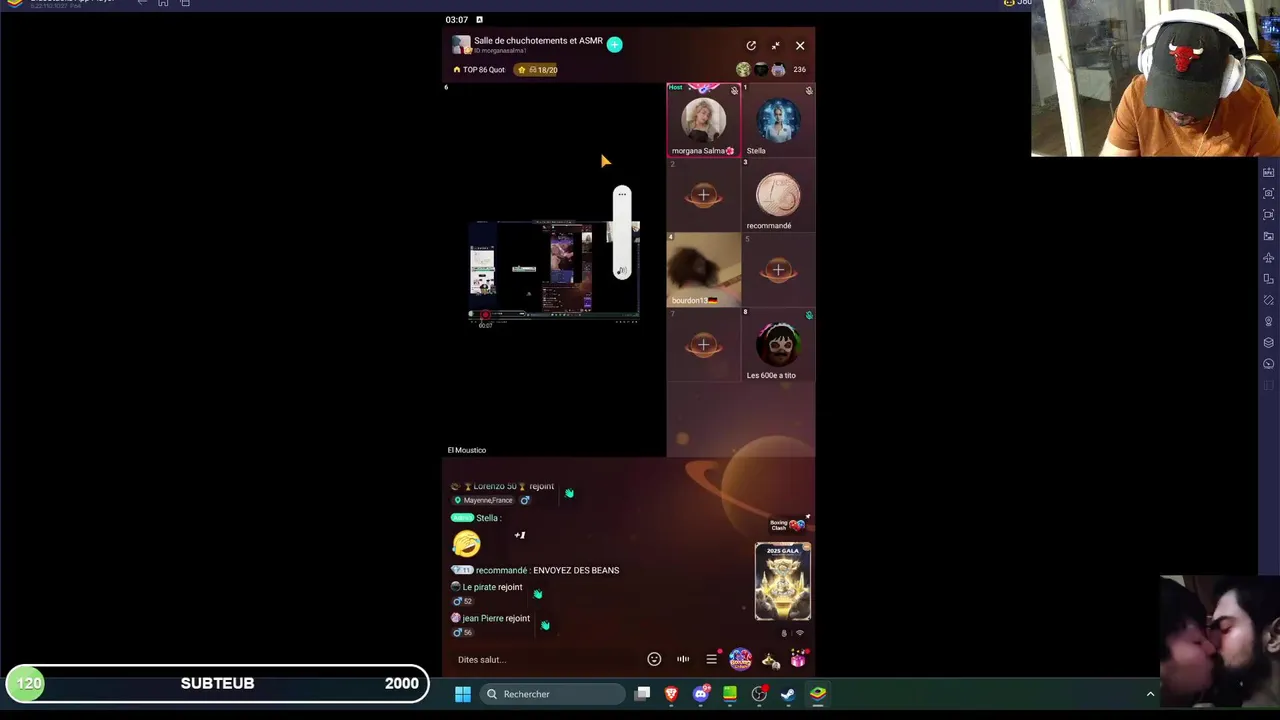1280x720 pixels.
Task: Click the recommandé username in the chat message
Action: [x=501, y=570]
